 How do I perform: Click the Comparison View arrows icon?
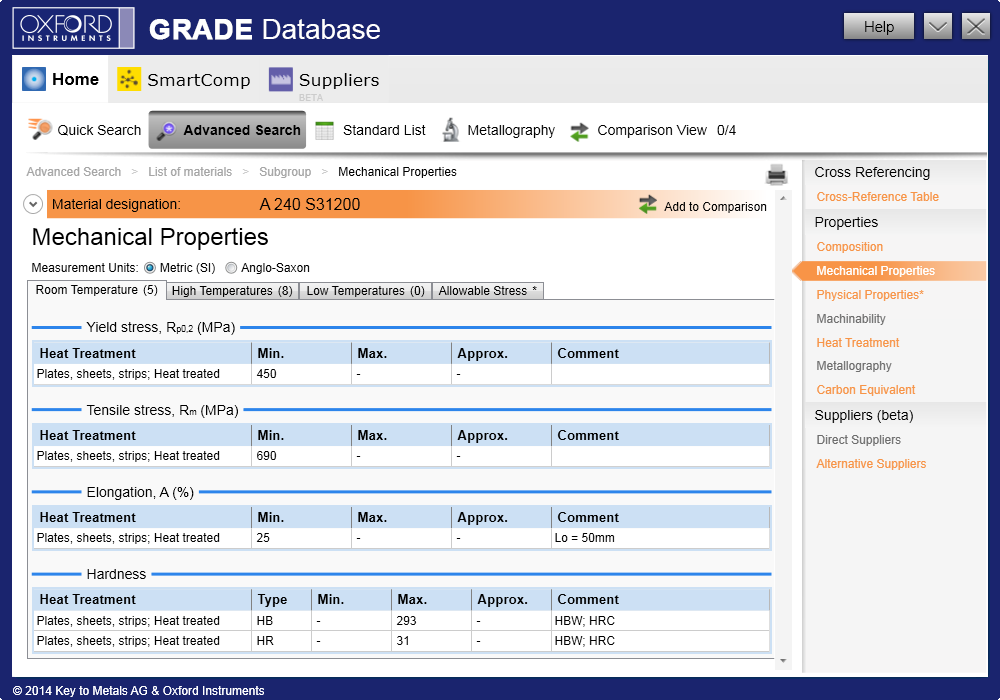(x=579, y=131)
